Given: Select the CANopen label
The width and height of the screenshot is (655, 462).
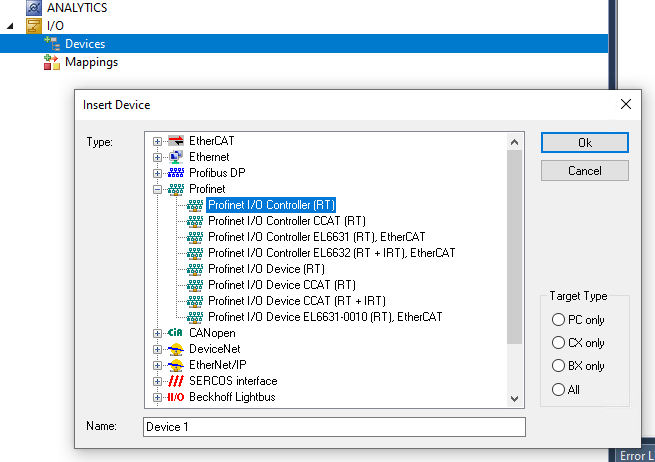Looking at the screenshot, I should pyautogui.click(x=212, y=333).
